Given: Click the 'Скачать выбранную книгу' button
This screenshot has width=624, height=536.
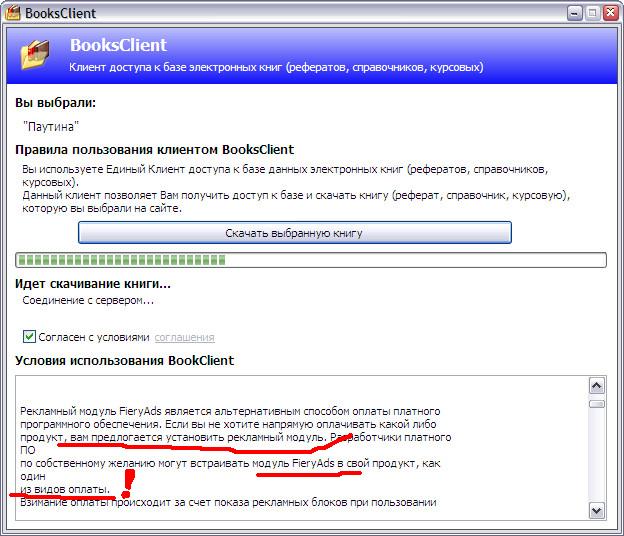Looking at the screenshot, I should point(294,233).
